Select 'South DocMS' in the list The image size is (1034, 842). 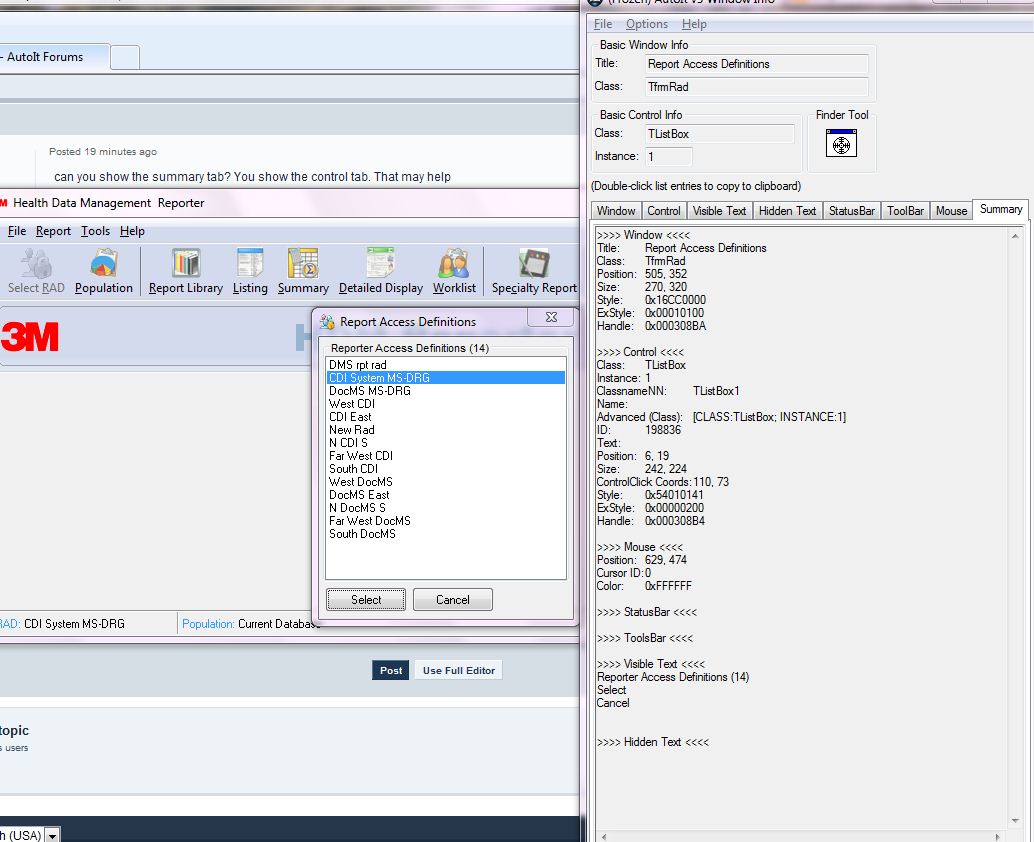click(446, 534)
